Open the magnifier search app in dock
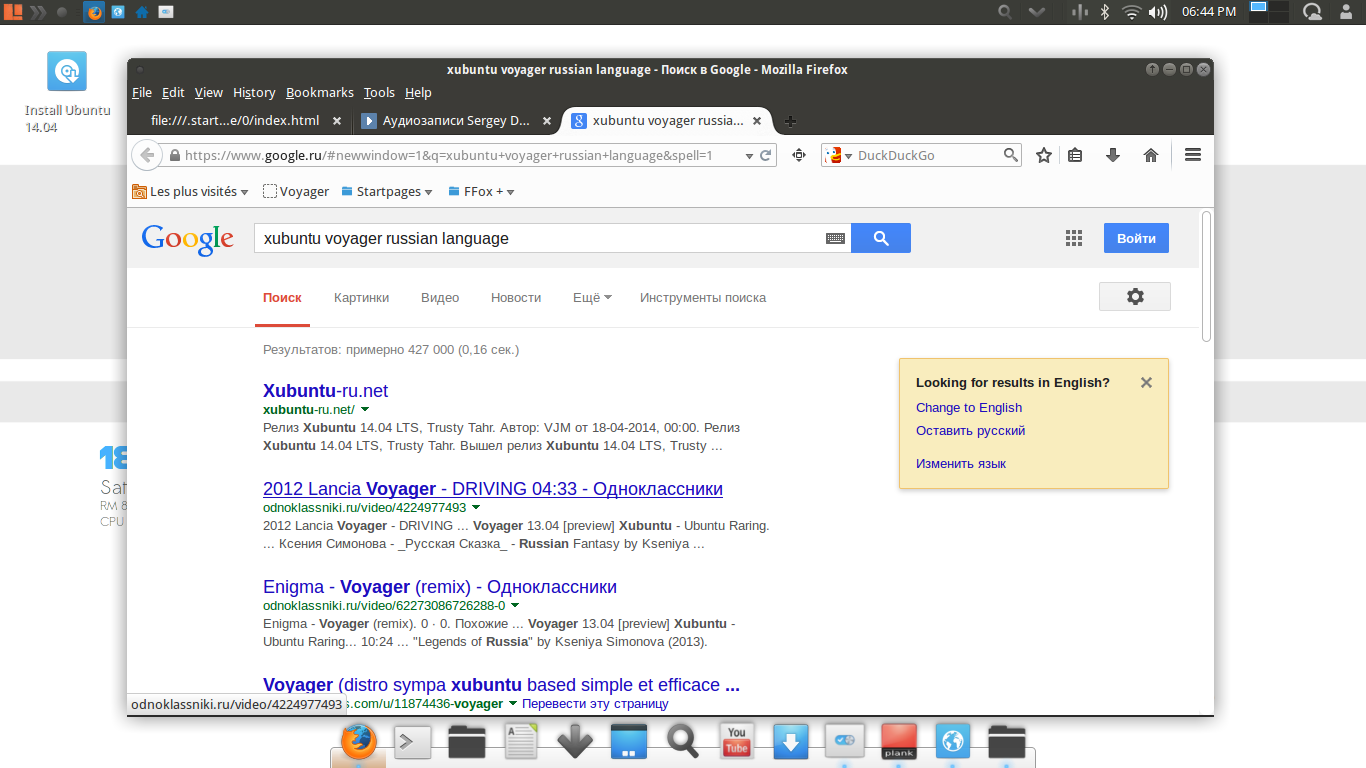This screenshot has height=768, width=1366. [x=682, y=742]
